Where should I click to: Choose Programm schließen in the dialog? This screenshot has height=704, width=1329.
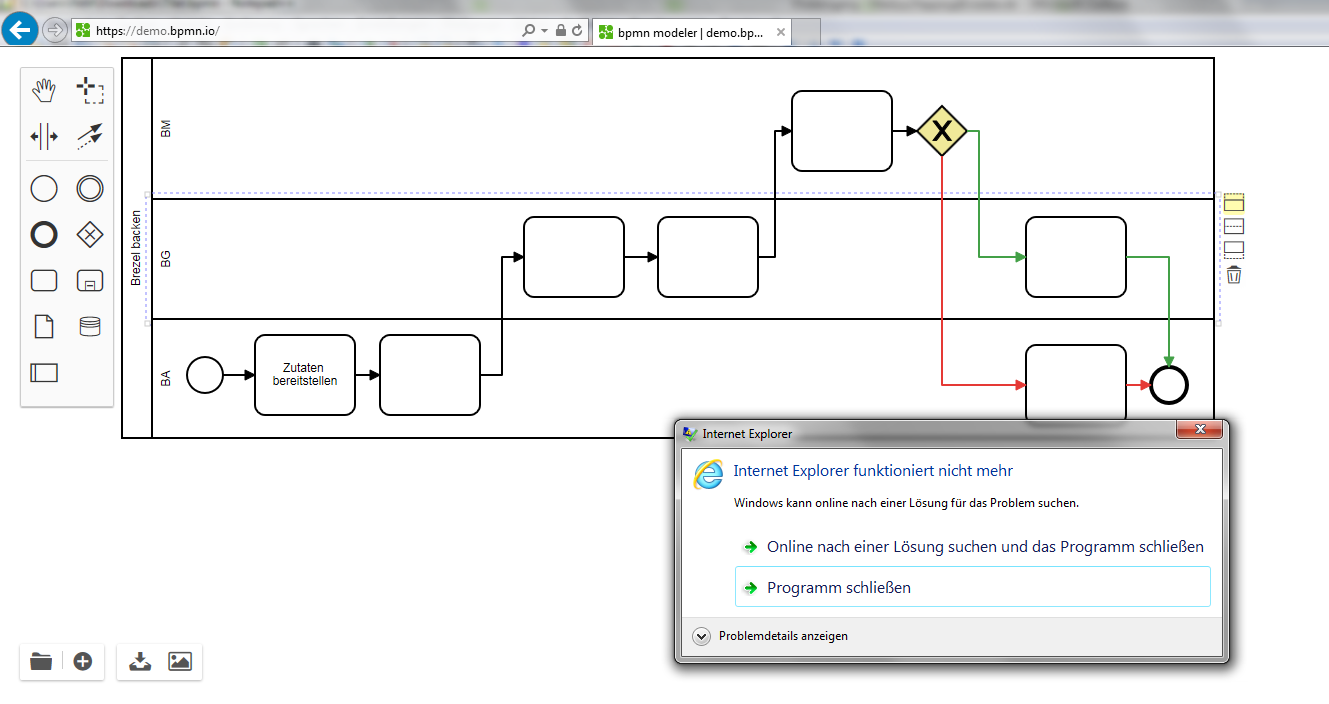[973, 587]
